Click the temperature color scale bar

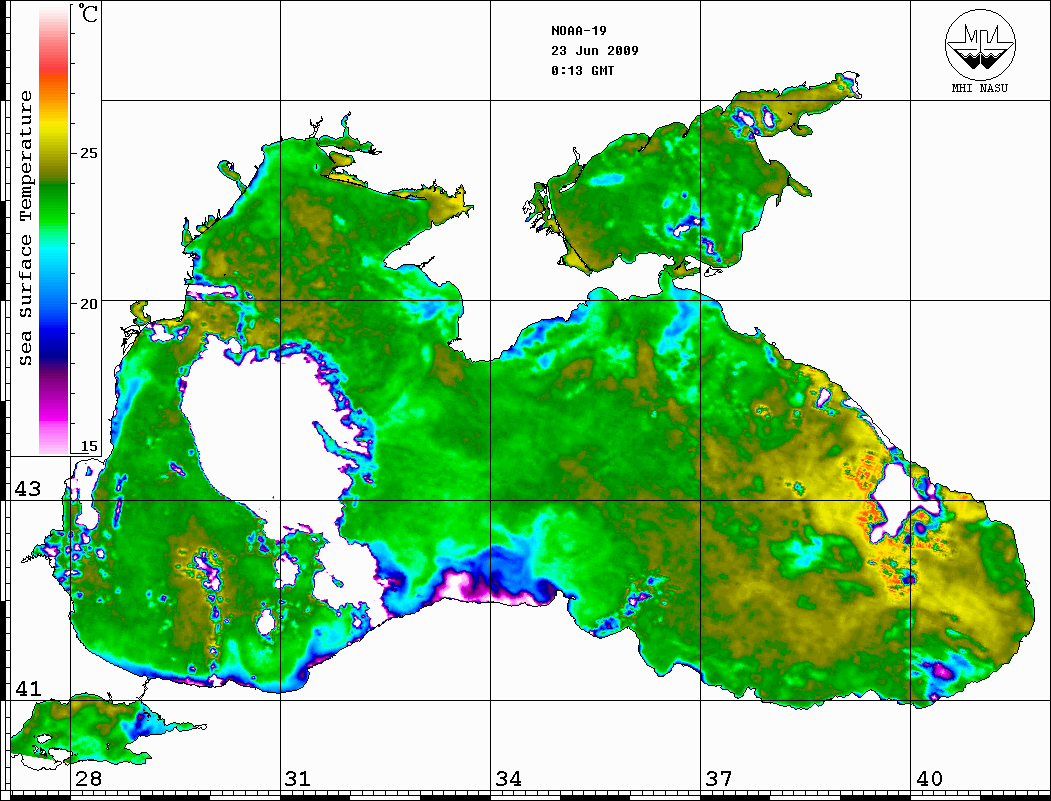[54, 230]
